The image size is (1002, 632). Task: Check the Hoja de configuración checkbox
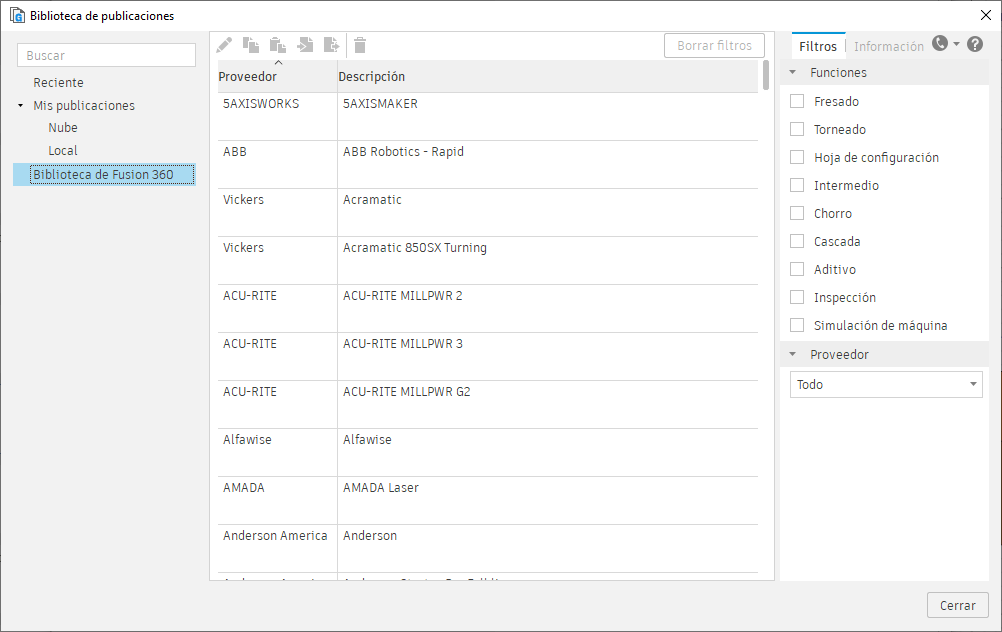797,157
